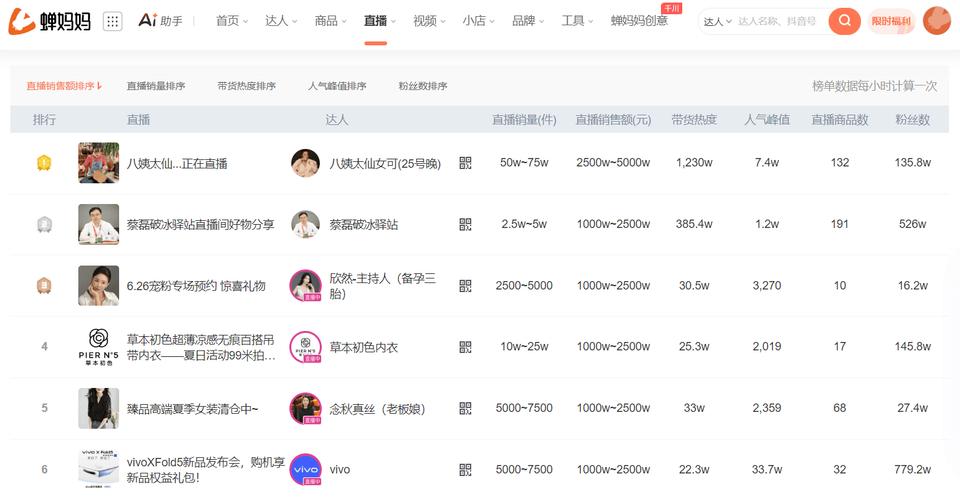Open the AI 助手 assistant
The image size is (960, 500).
161,21
